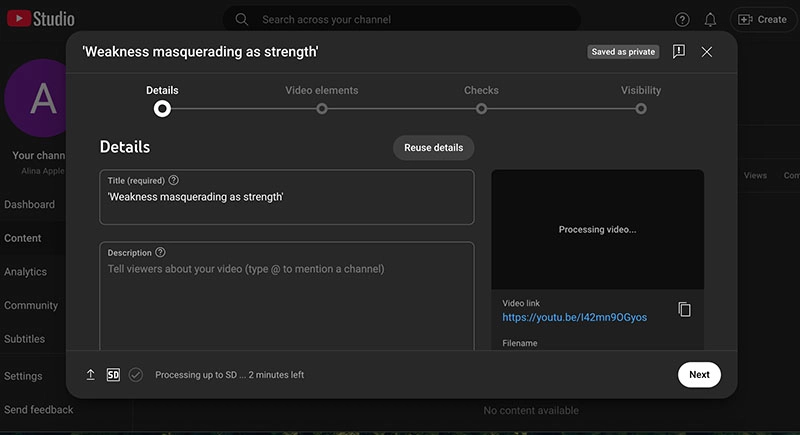Image resolution: width=800 pixels, height=435 pixels.
Task: Open Settings in the sidebar
Action: [23, 376]
